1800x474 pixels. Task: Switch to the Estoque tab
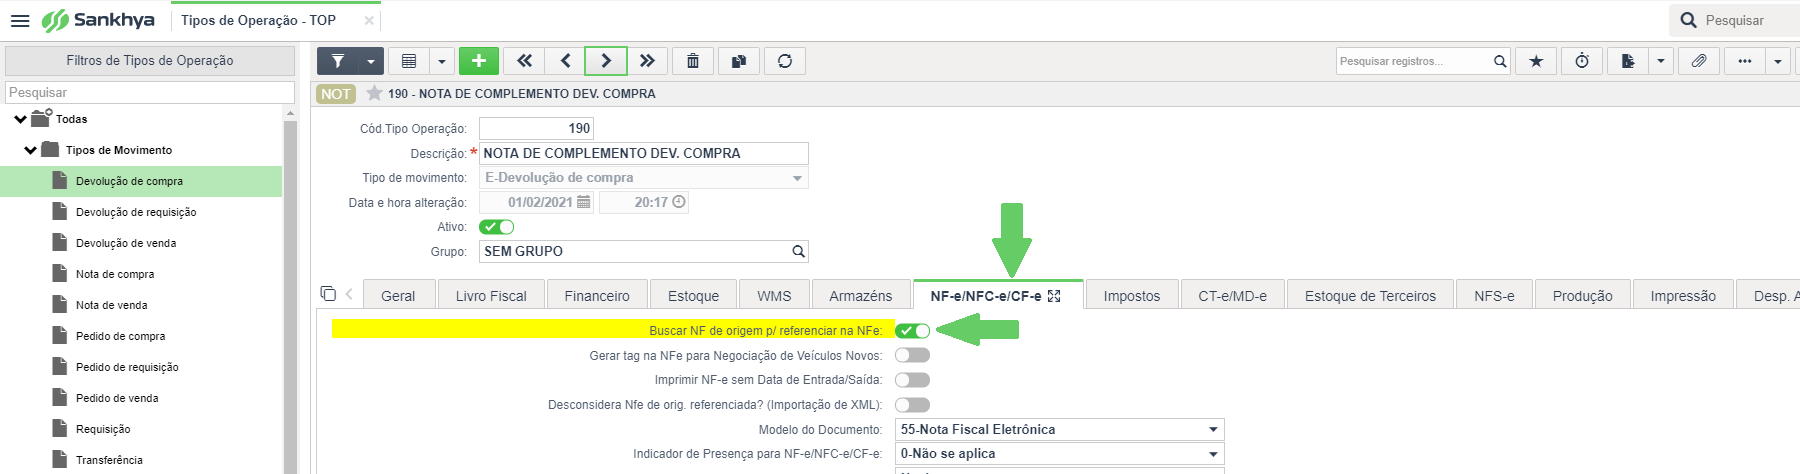click(x=693, y=295)
